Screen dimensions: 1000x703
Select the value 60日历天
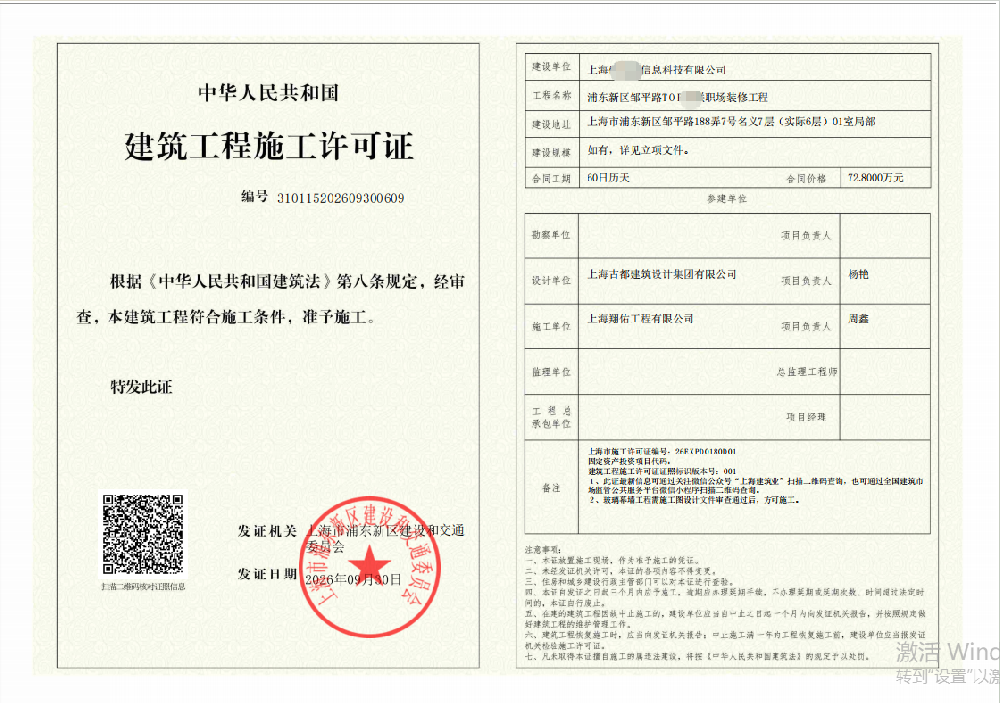608,177
